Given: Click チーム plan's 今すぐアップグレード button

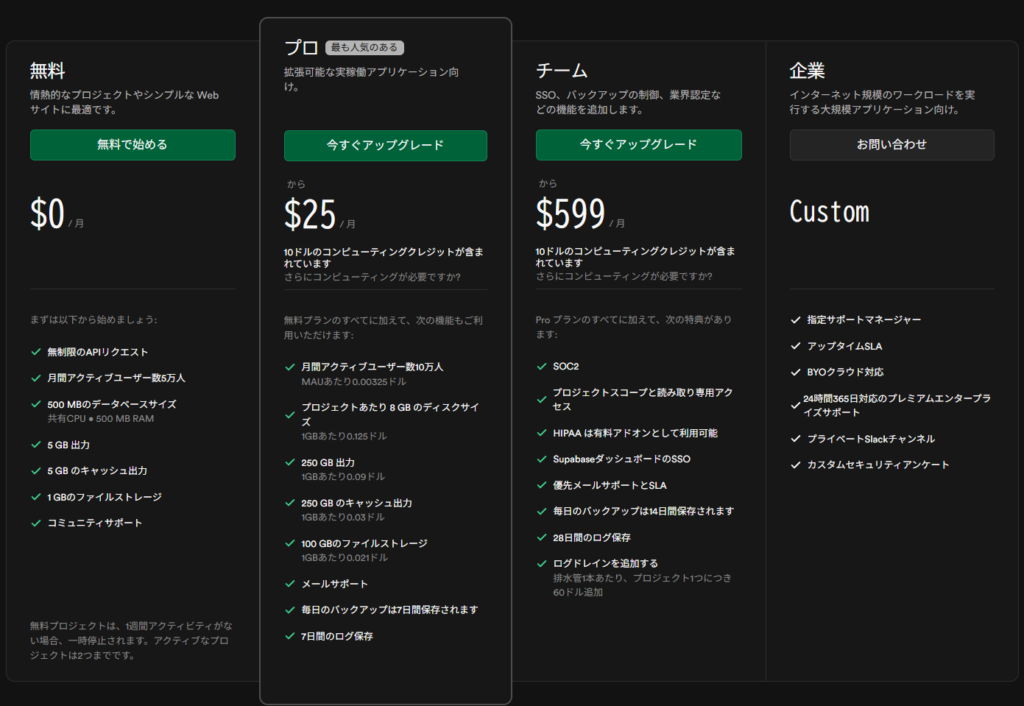Looking at the screenshot, I should pos(638,145).
